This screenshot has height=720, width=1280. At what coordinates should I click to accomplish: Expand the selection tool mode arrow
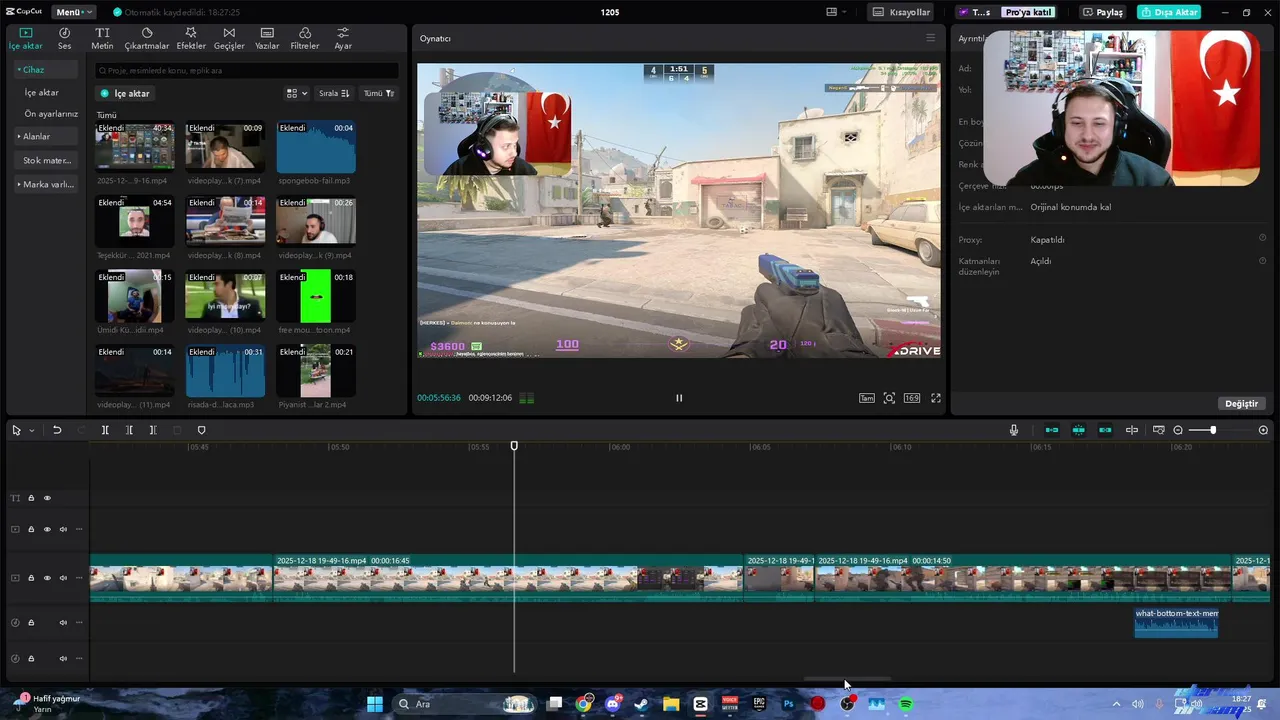(x=32, y=430)
